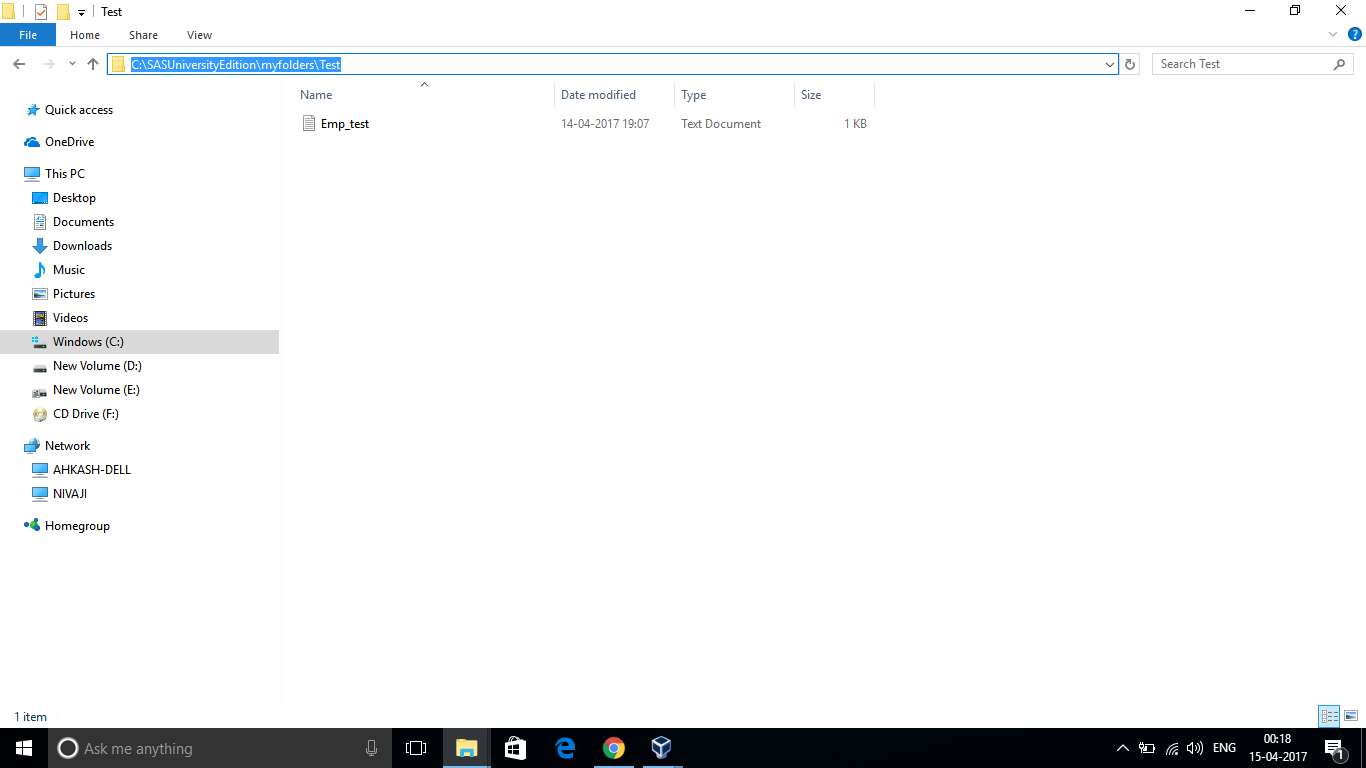
Task: Click the Downloads icon in the sidebar
Action: pos(40,245)
